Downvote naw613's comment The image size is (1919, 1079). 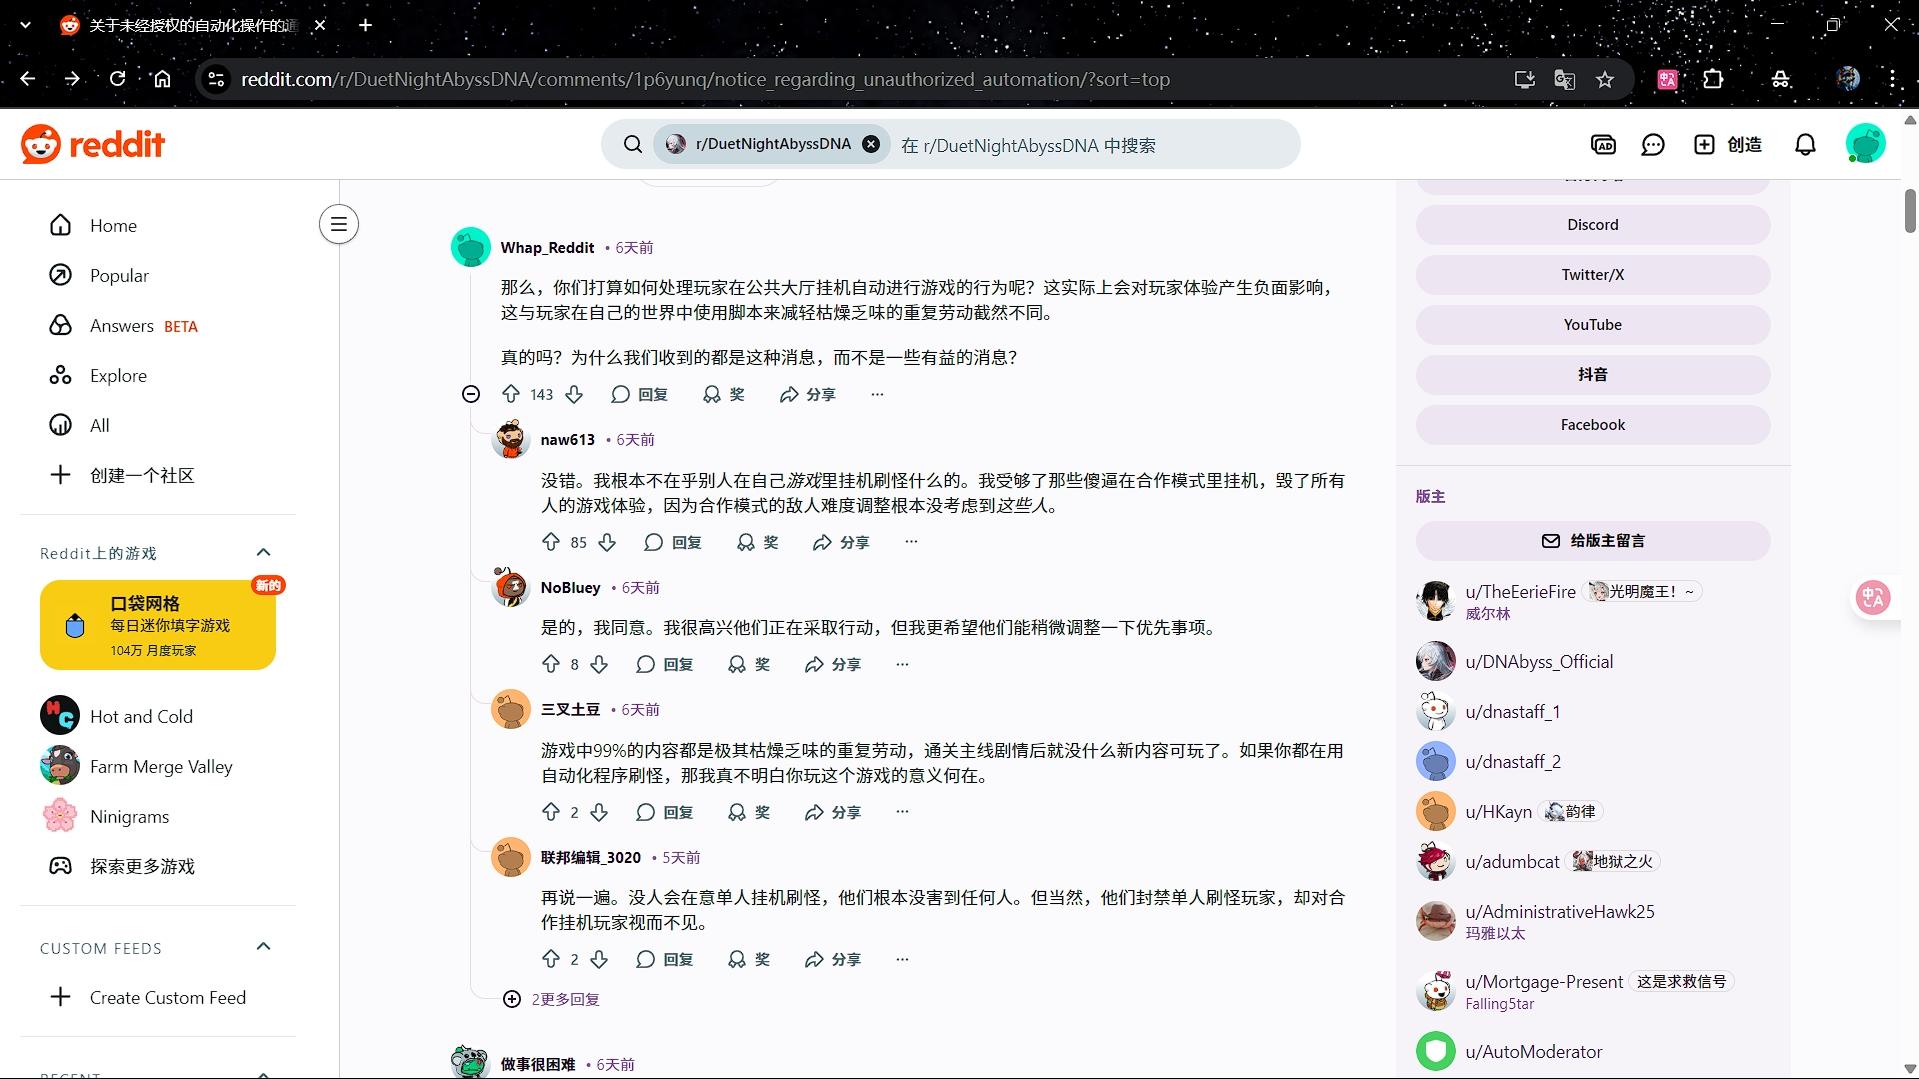(607, 542)
